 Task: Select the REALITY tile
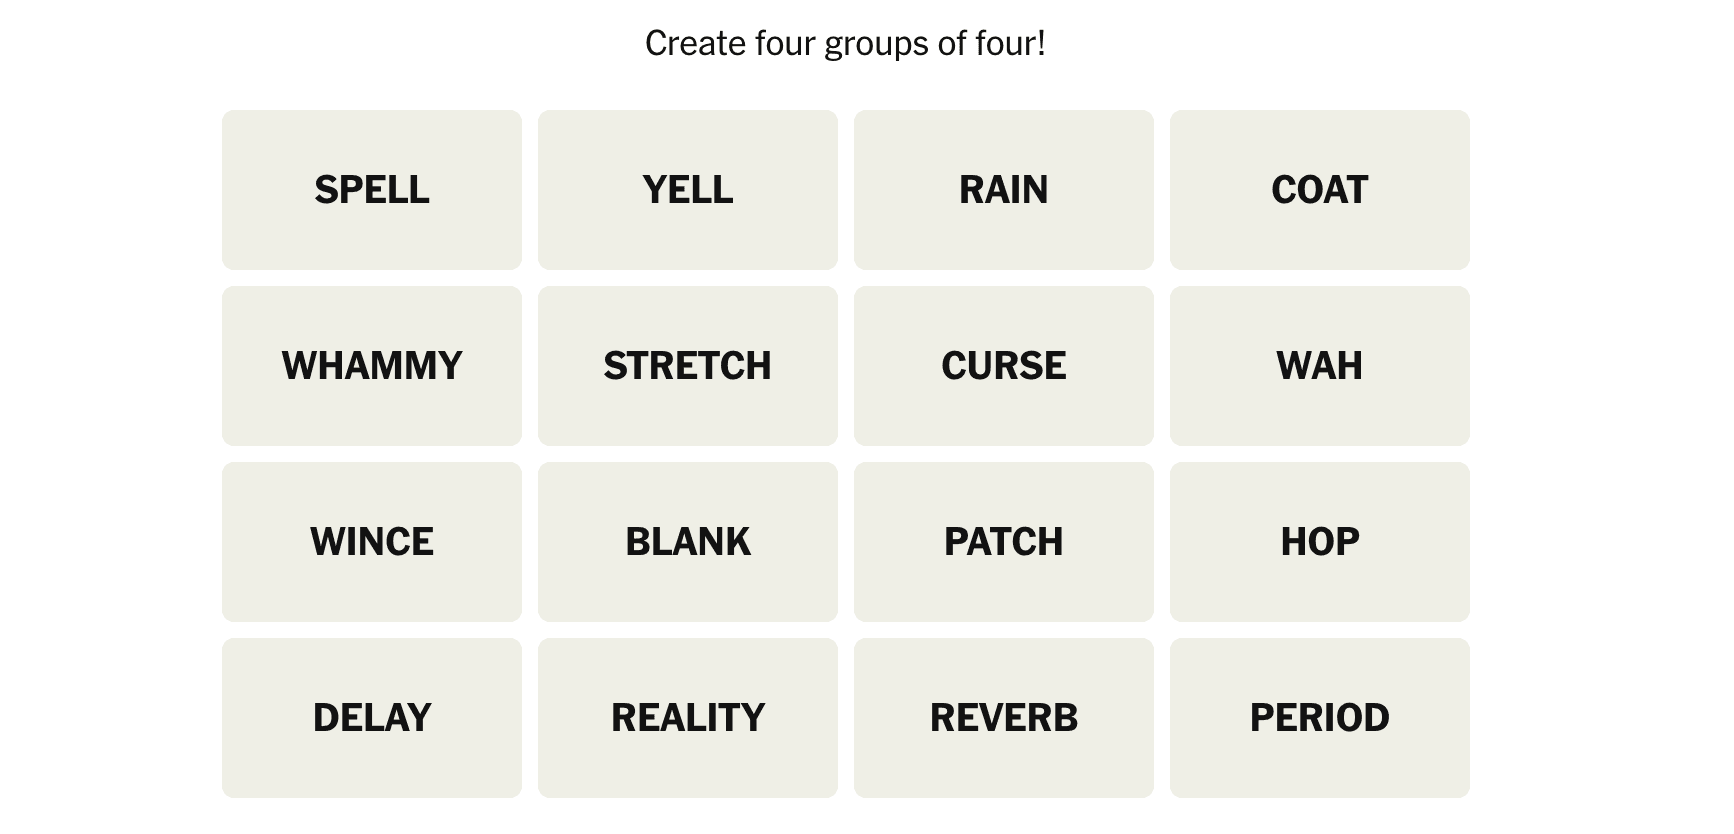click(688, 718)
